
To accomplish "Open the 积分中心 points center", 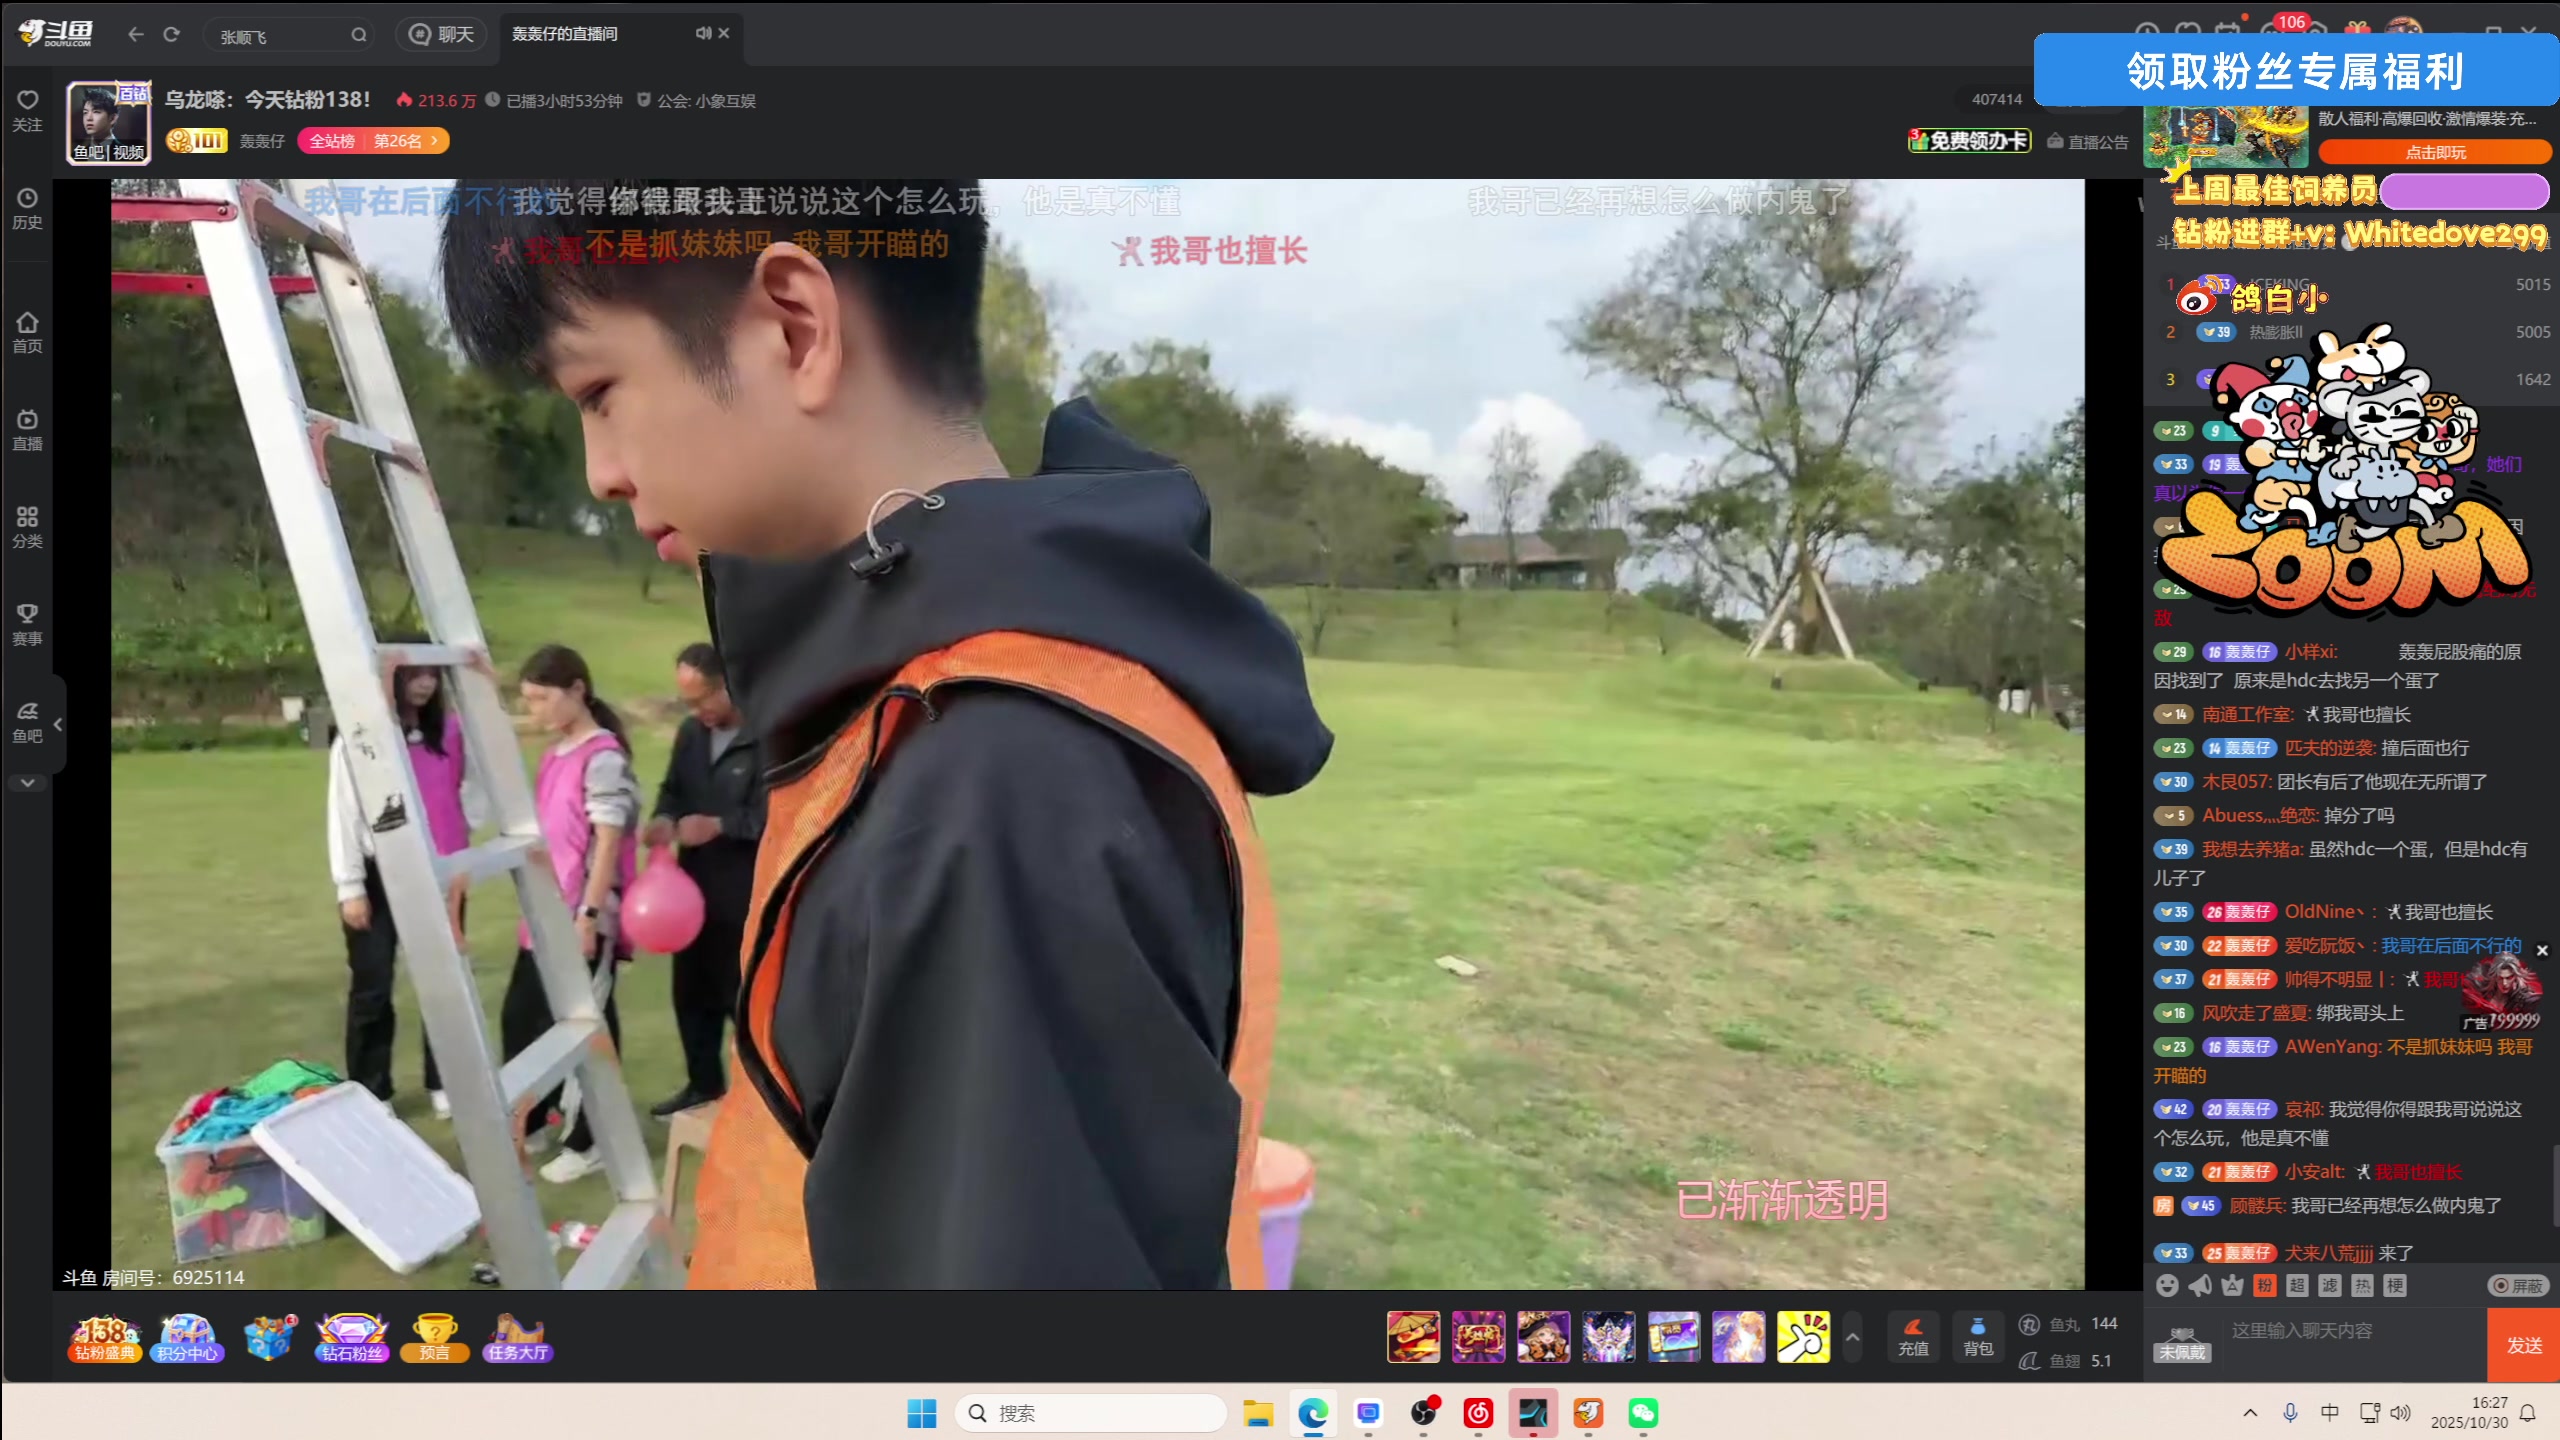I will click(x=187, y=1337).
